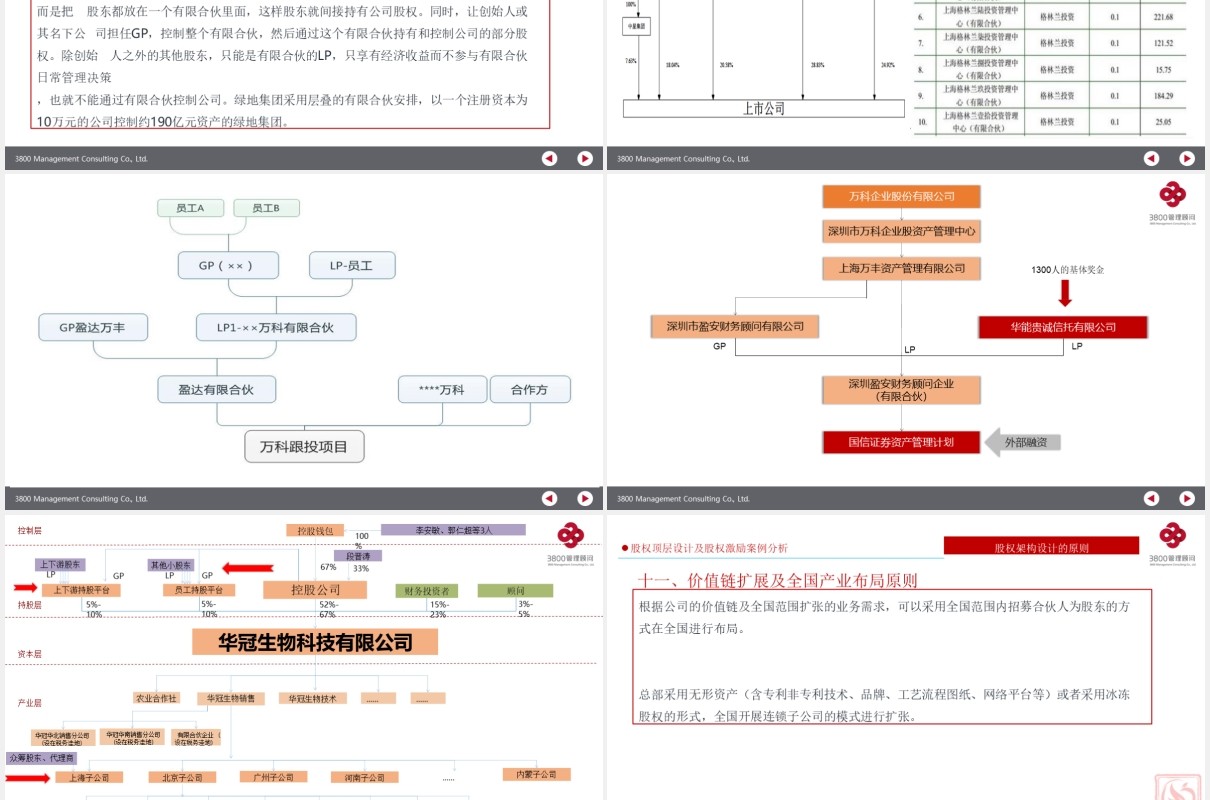This screenshot has width=1210, height=800.
Task: Select the 万科跟投项目 box
Action: [x=304, y=446]
